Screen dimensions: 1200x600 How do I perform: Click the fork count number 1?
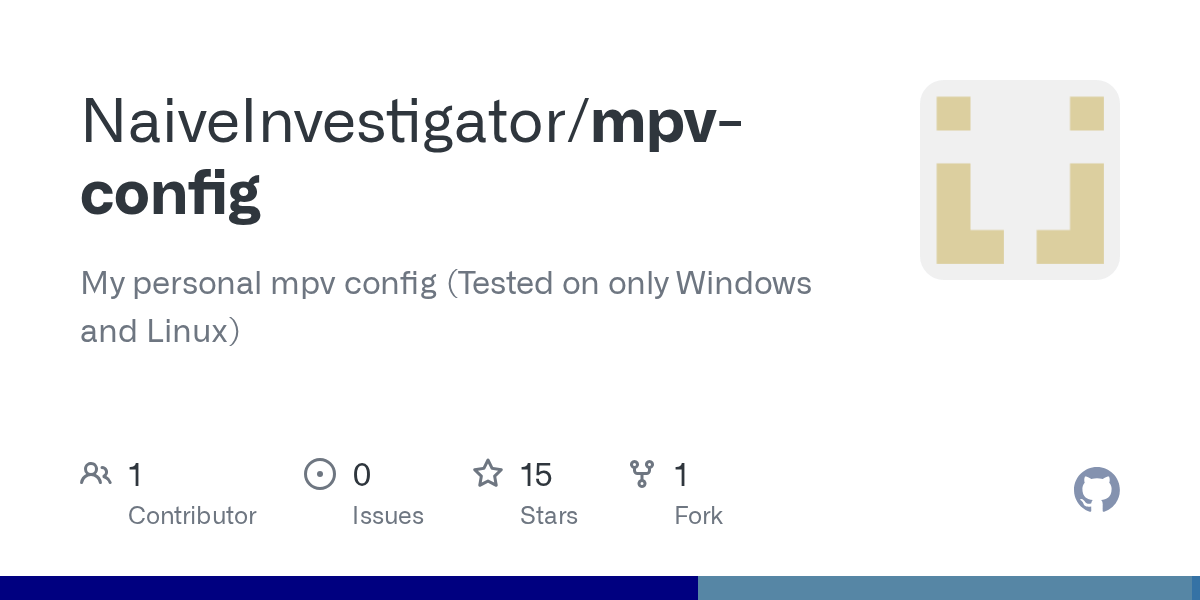(x=681, y=475)
